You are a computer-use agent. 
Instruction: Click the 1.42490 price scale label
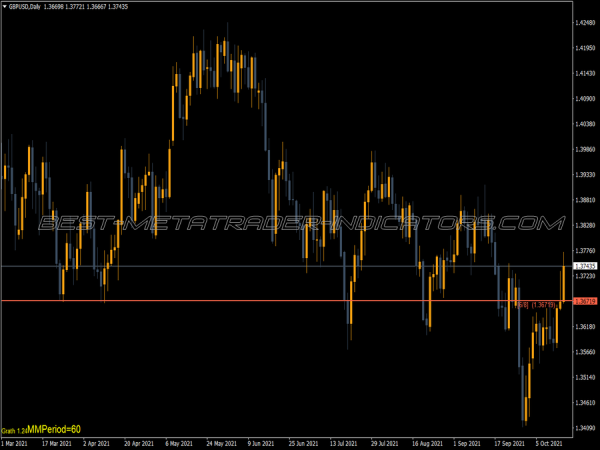[585, 22]
